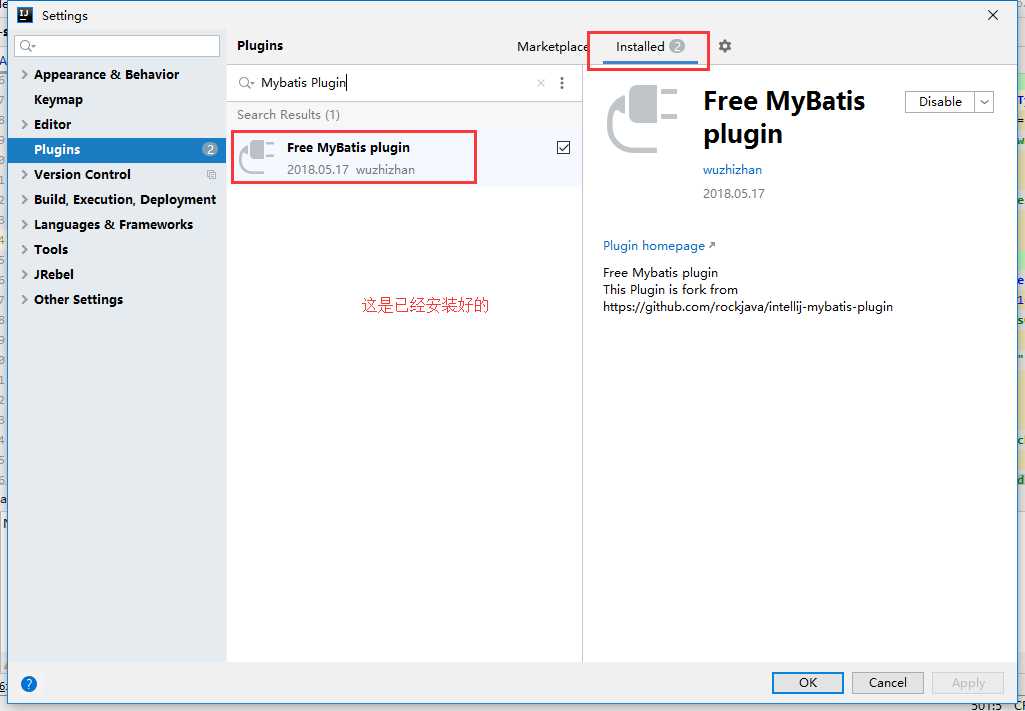
Task: Open the Disable button dropdown arrow
Action: coord(984,102)
